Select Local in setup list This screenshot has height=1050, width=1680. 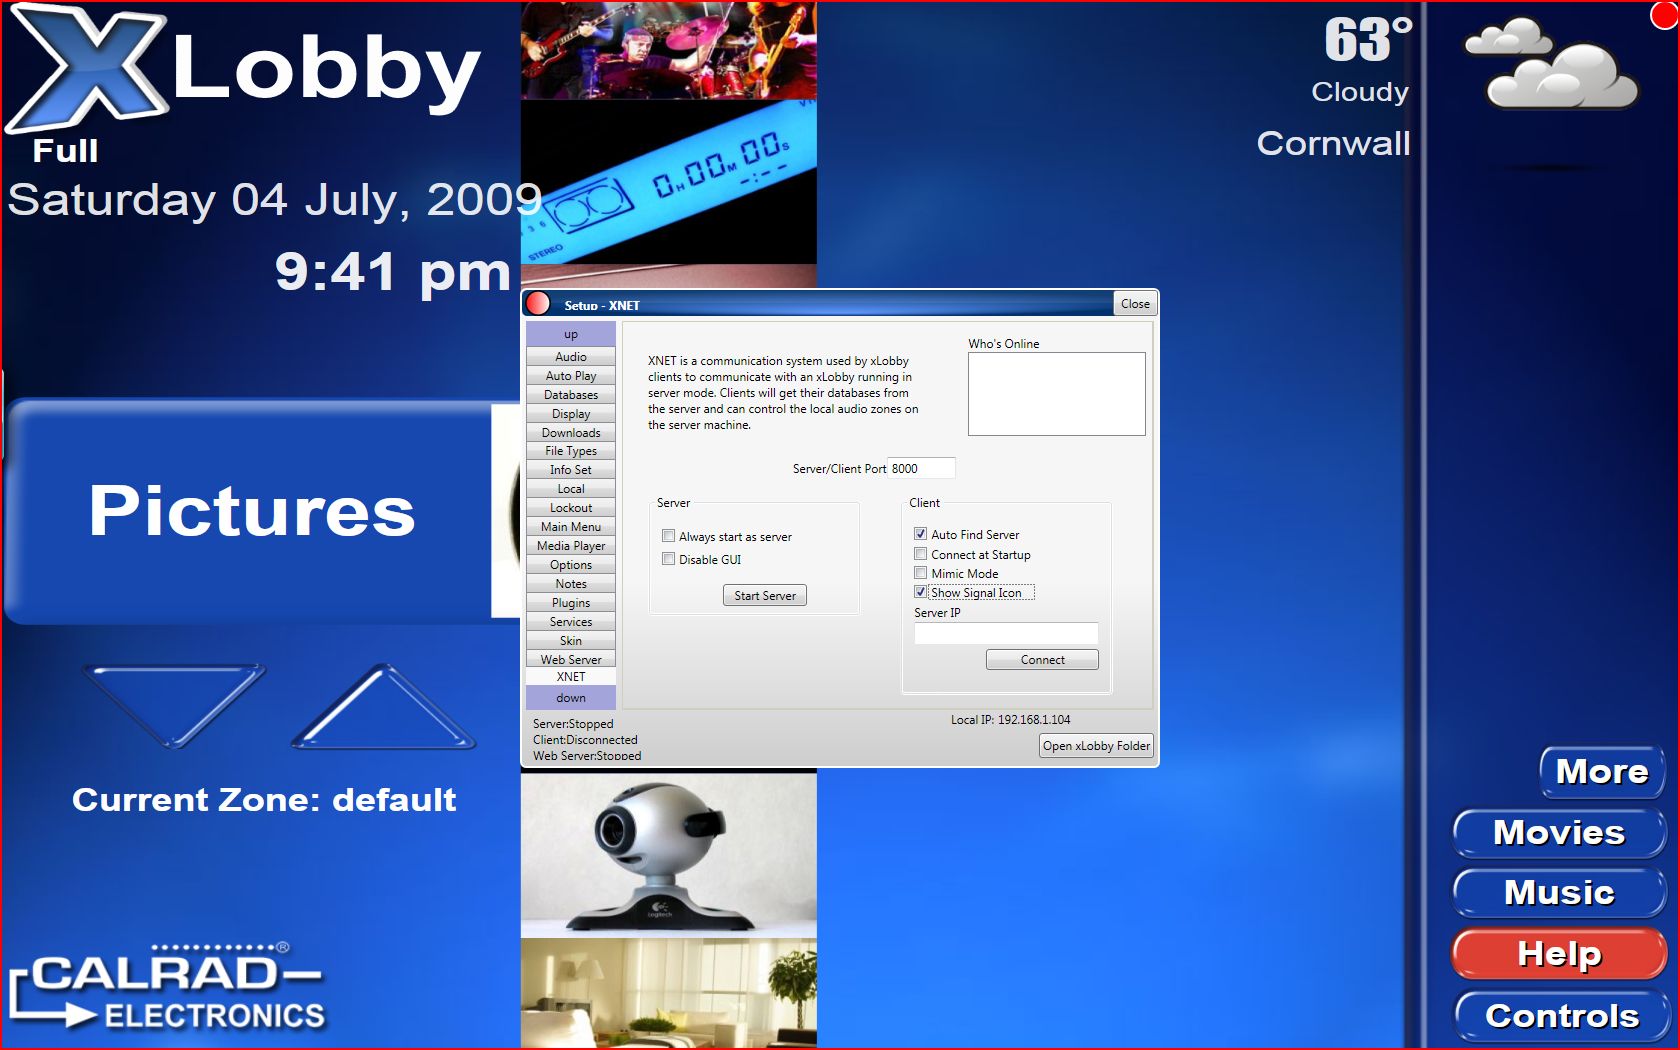pyautogui.click(x=571, y=489)
